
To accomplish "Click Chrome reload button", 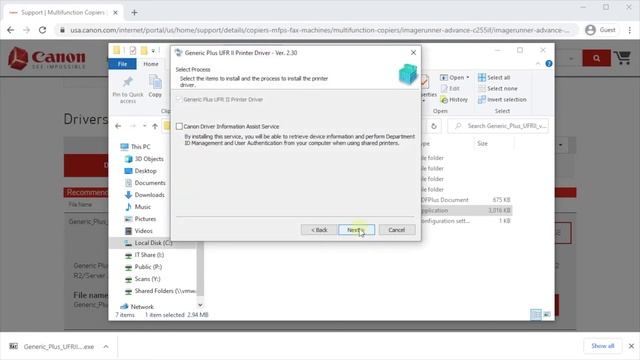I will [x=42, y=30].
